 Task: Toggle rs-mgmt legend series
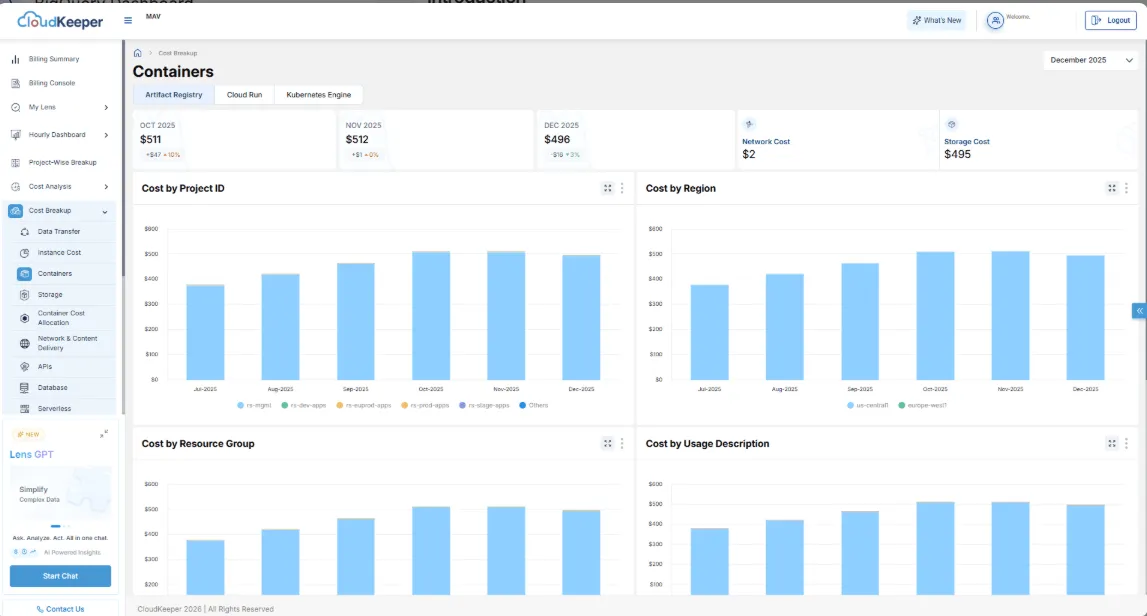click(x=255, y=405)
